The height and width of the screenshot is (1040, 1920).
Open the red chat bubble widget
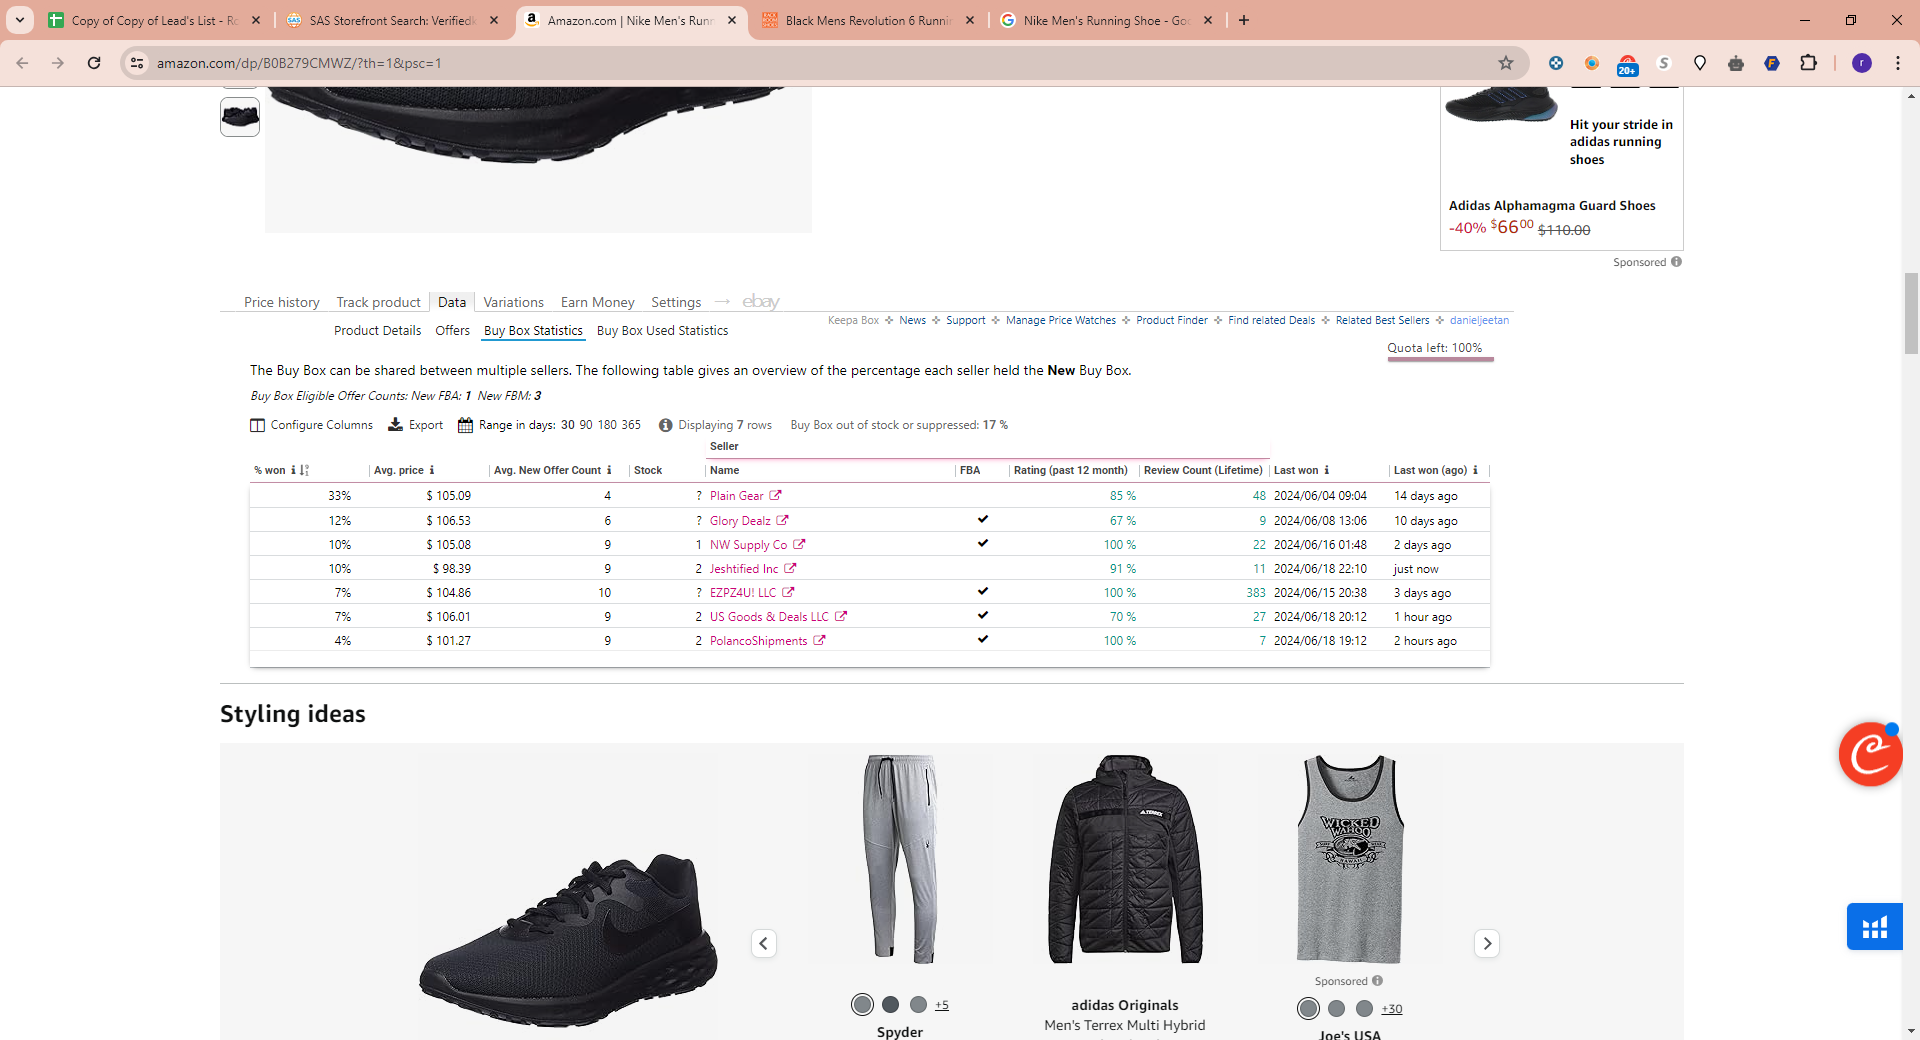1870,754
